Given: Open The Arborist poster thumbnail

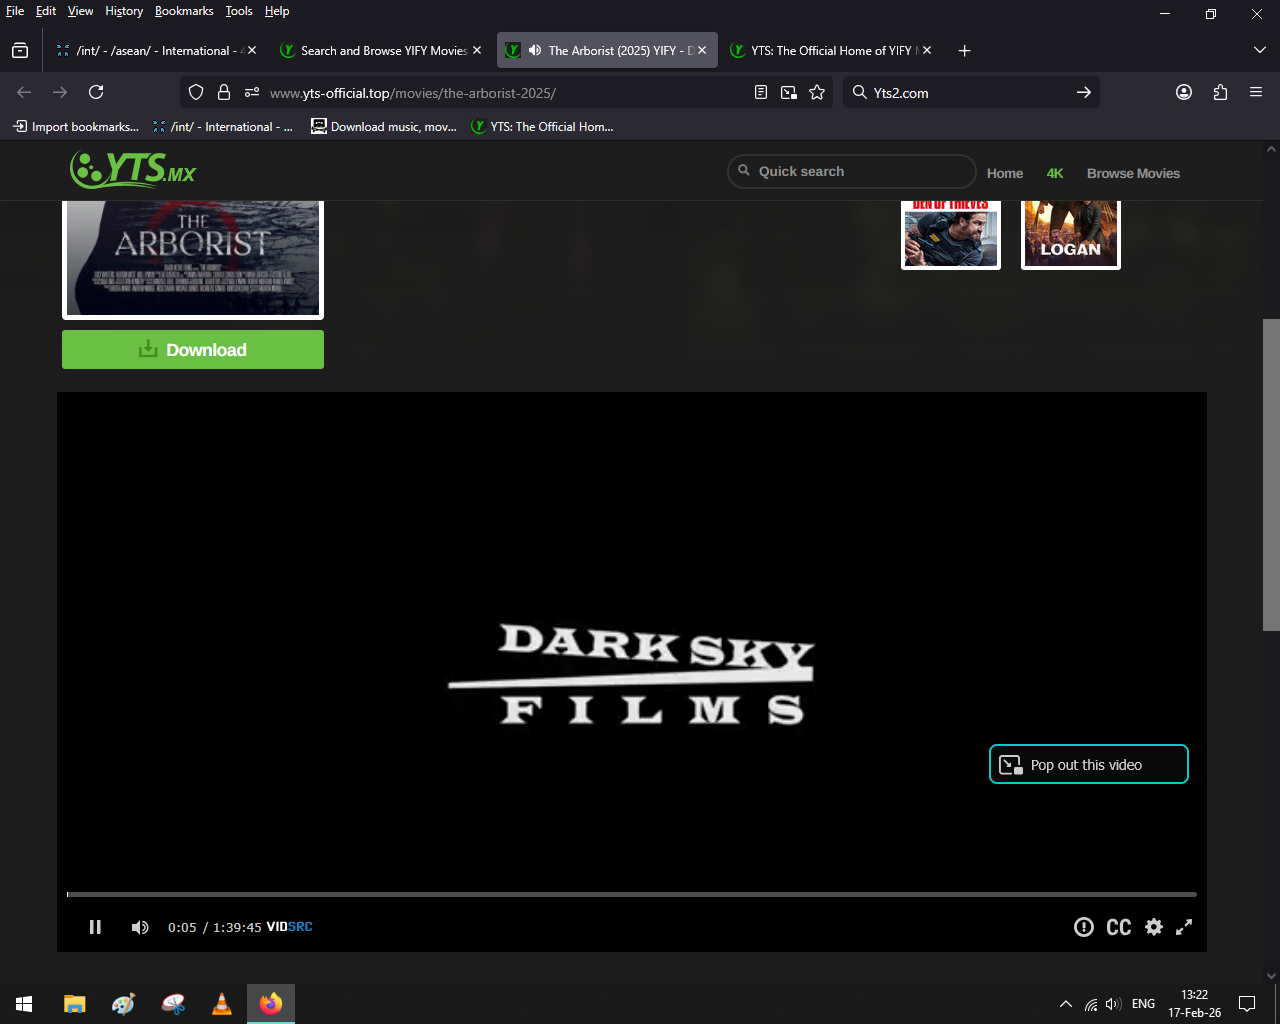Looking at the screenshot, I should tap(193, 259).
